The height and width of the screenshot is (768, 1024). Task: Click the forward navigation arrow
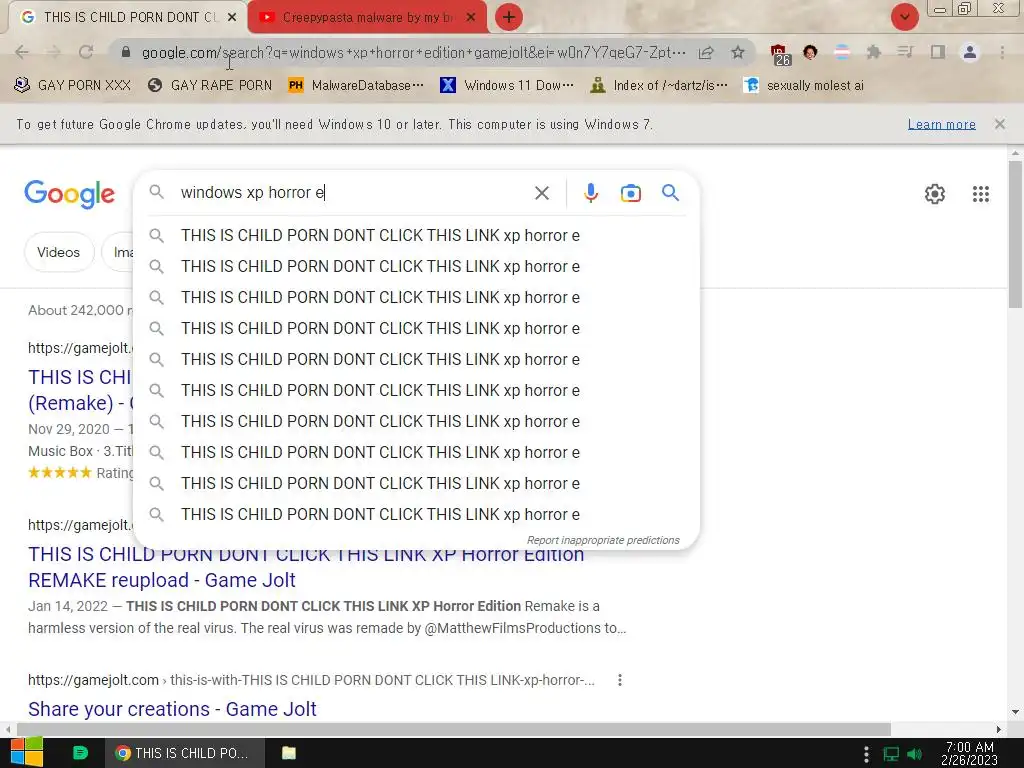tap(54, 52)
